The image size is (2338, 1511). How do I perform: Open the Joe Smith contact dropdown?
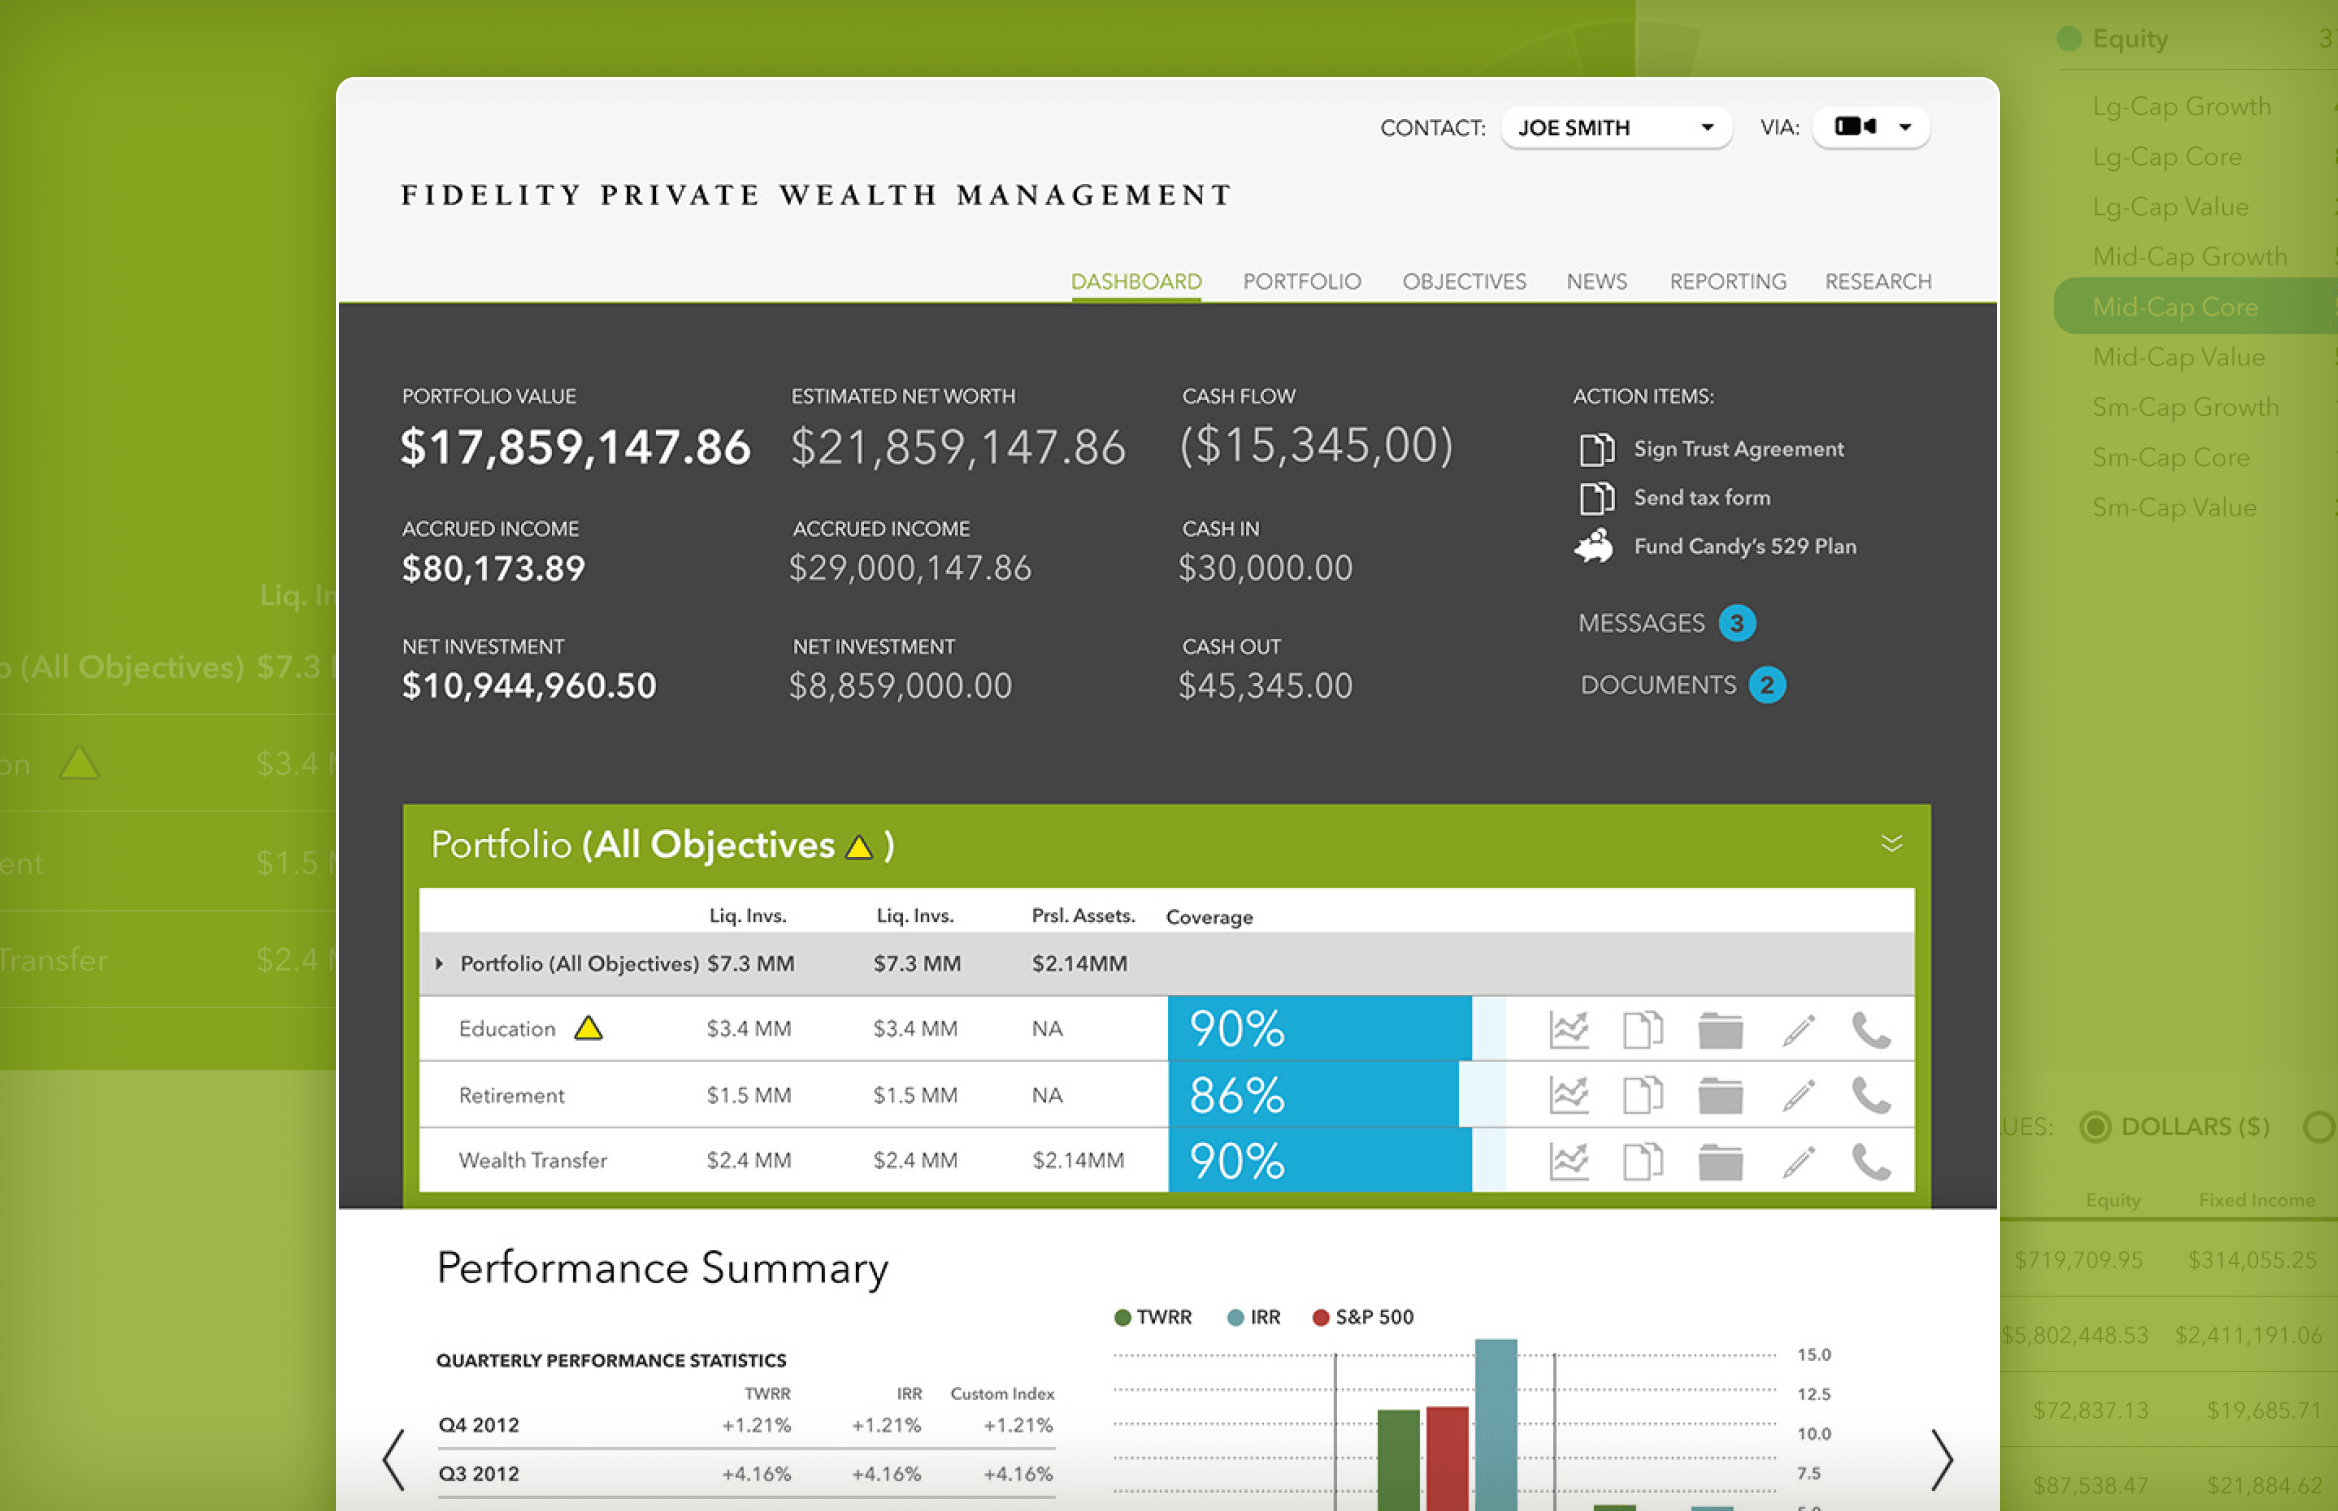click(1615, 127)
